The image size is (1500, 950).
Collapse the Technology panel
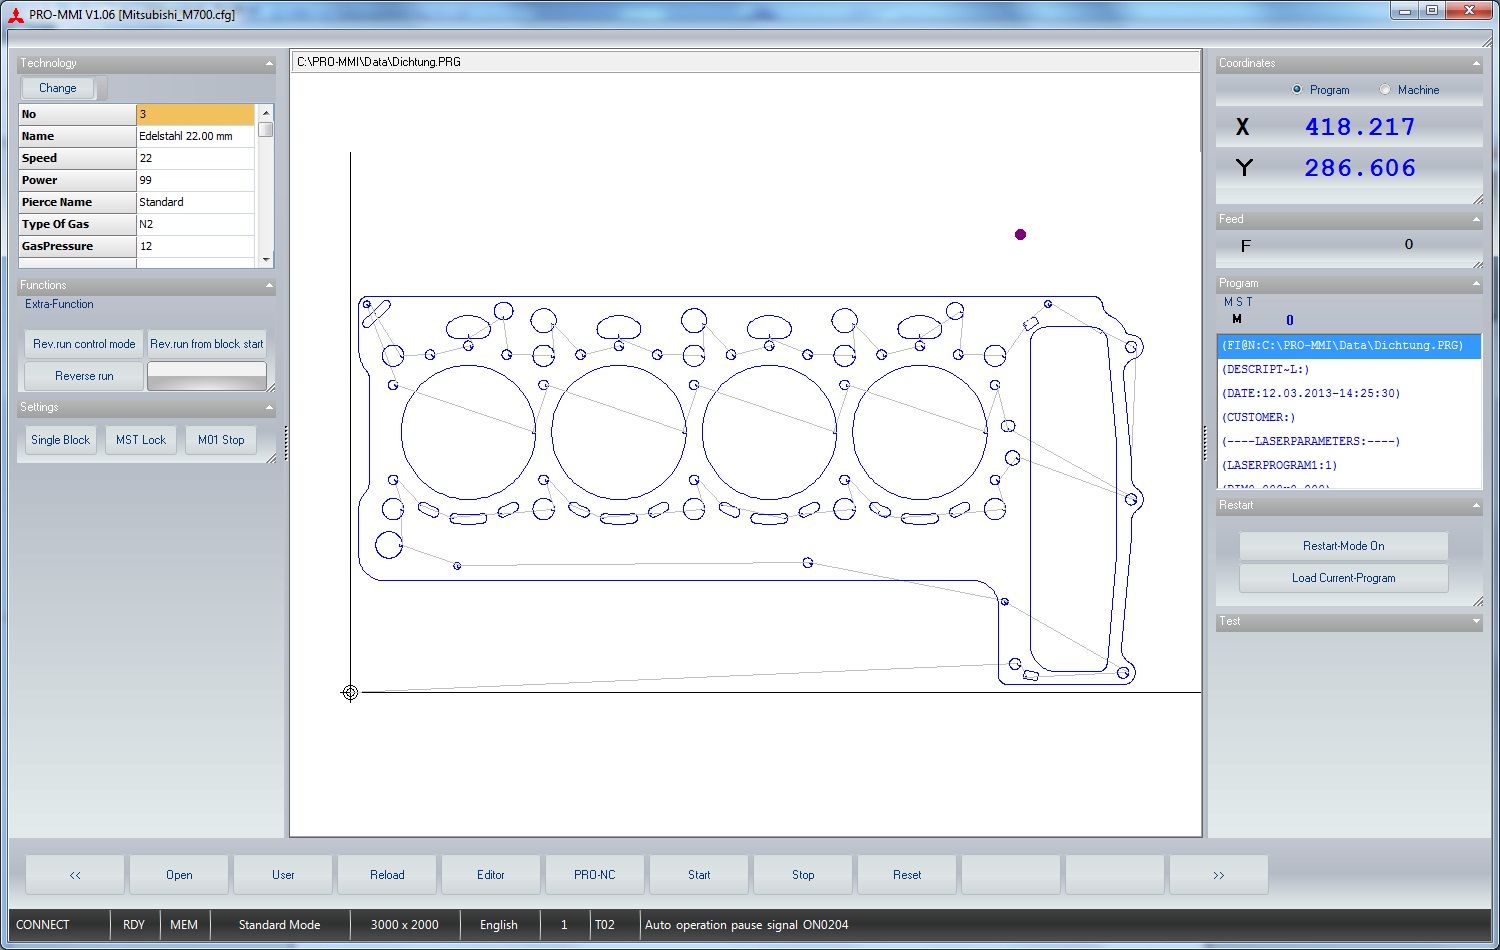tap(269, 63)
